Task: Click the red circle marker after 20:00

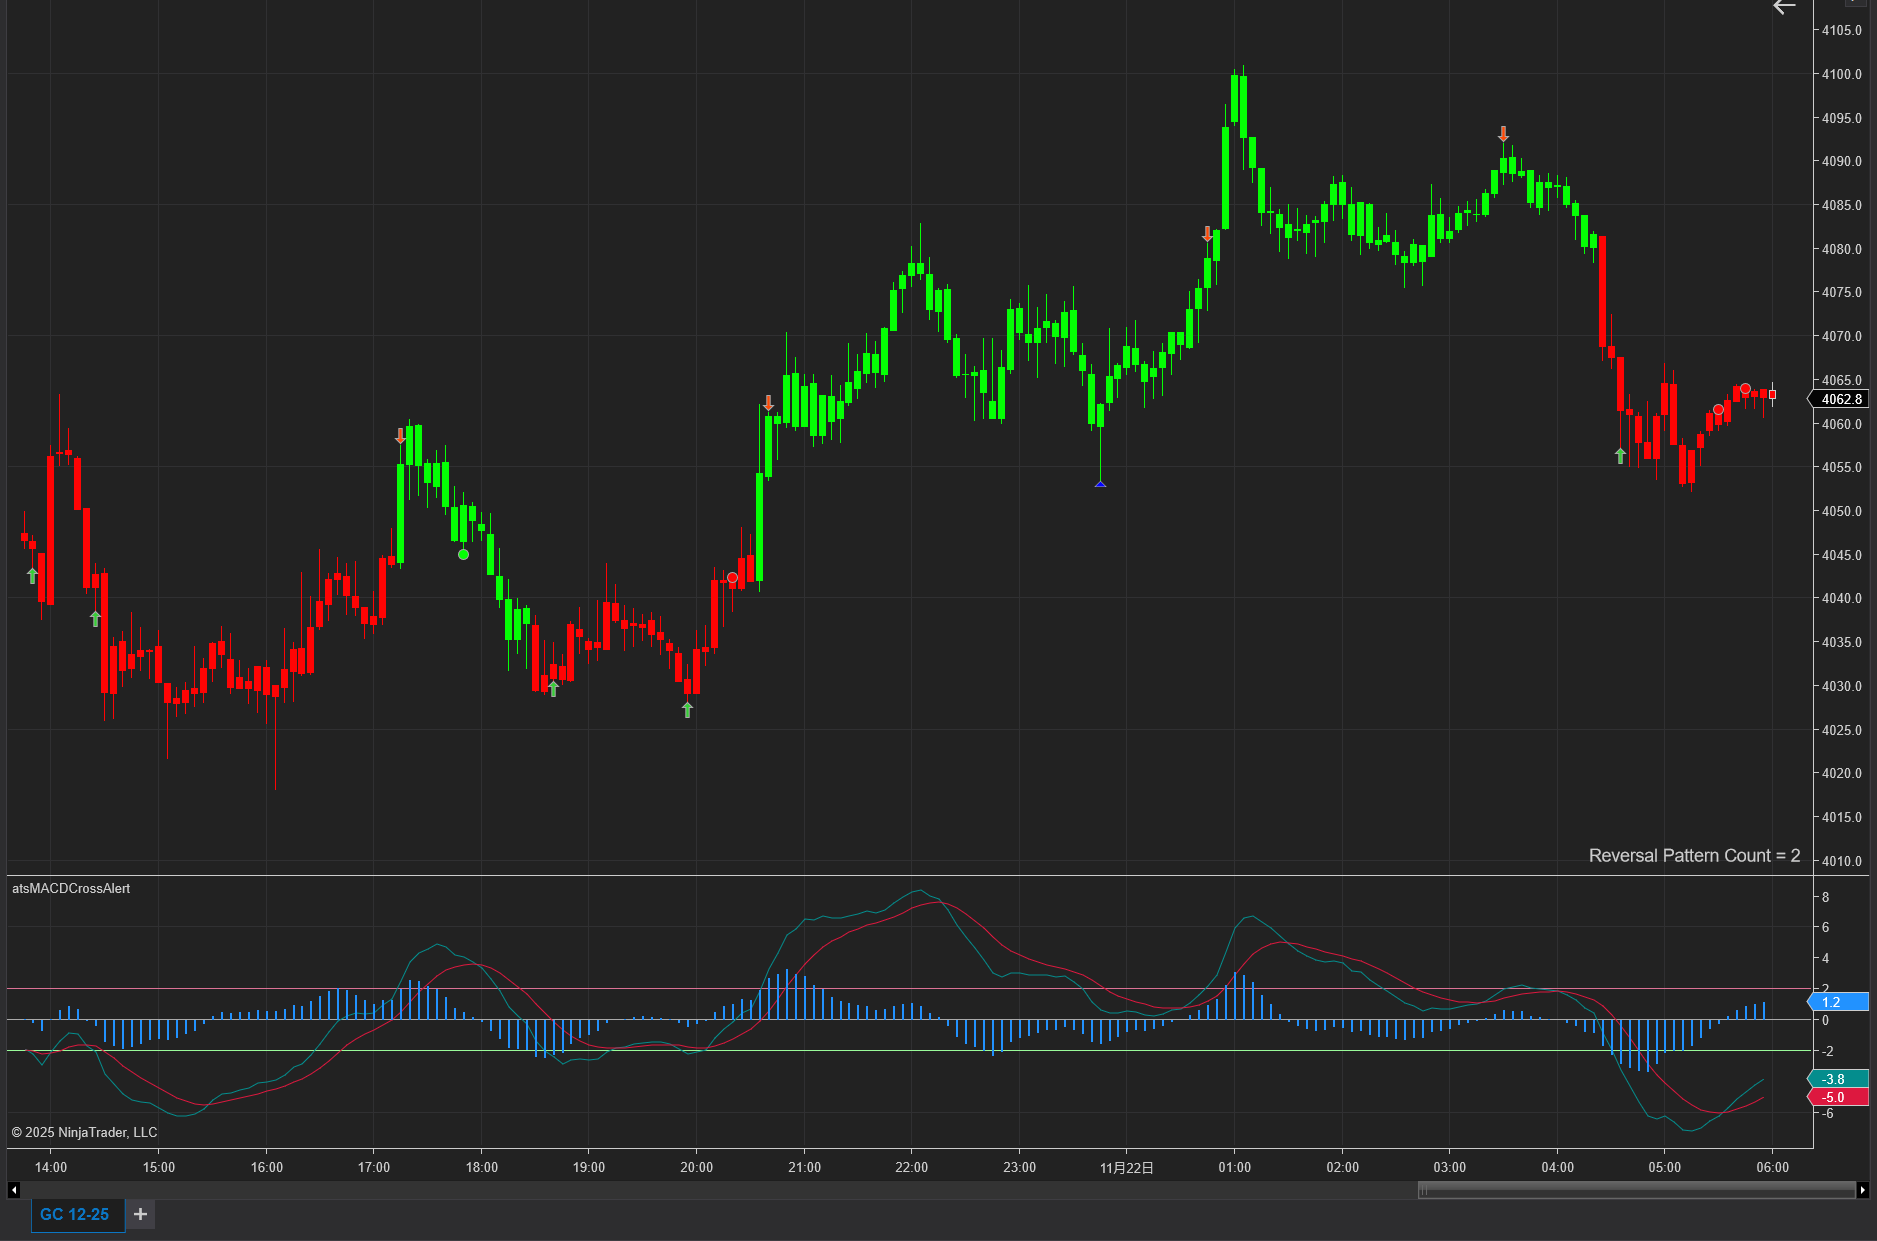Action: point(733,578)
